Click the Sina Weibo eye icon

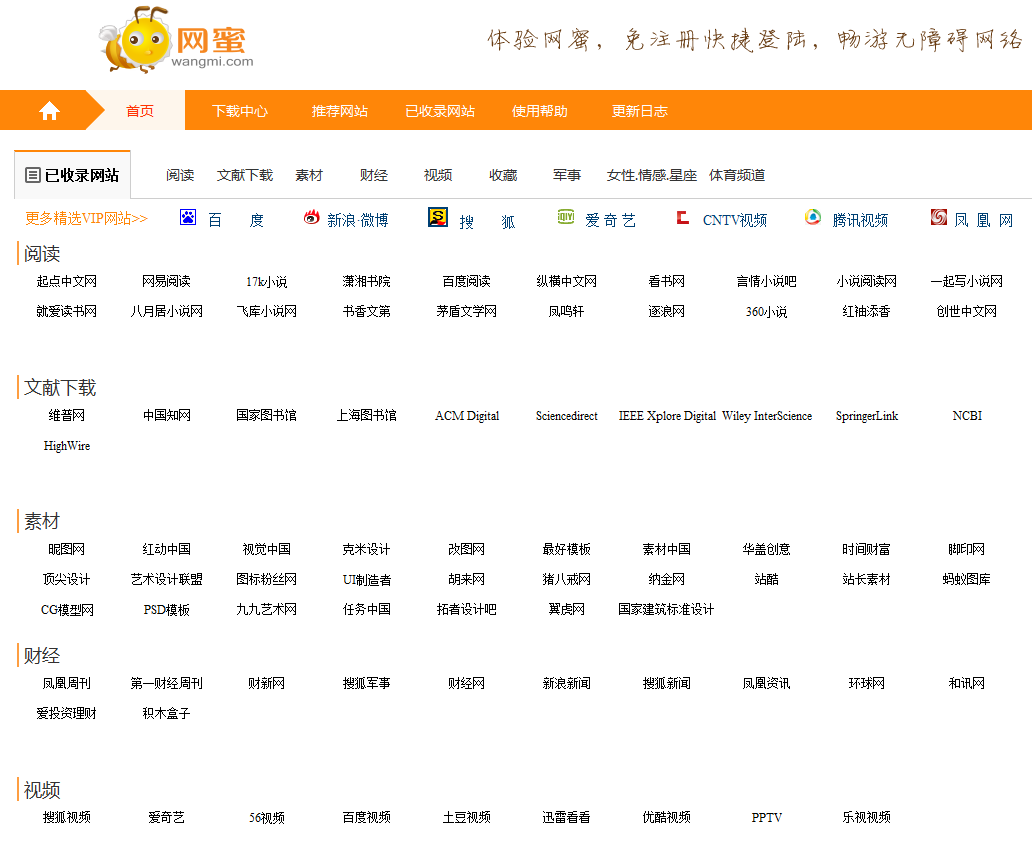(x=311, y=217)
